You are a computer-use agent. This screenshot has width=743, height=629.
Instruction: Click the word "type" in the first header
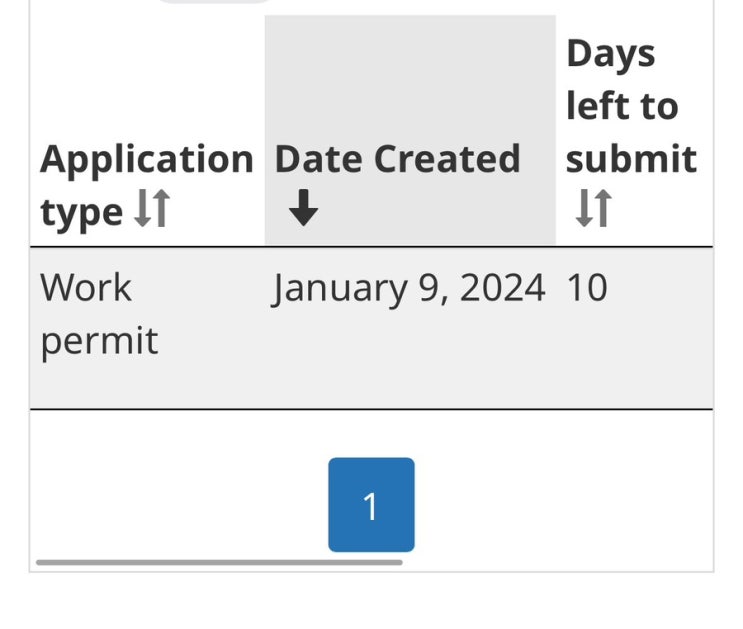[x=82, y=212]
